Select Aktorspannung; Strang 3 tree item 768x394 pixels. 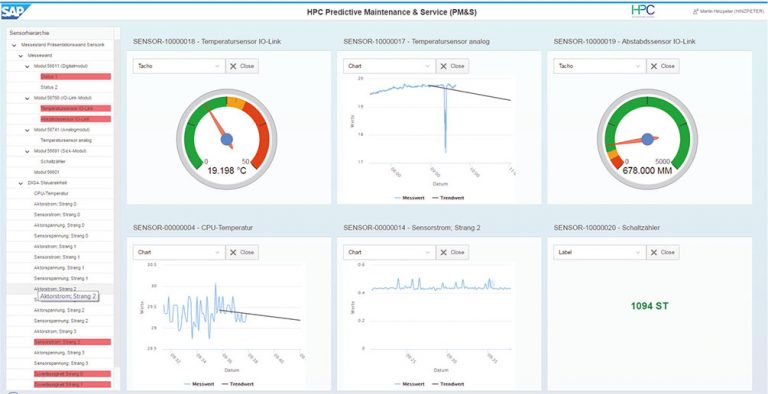click(x=59, y=352)
